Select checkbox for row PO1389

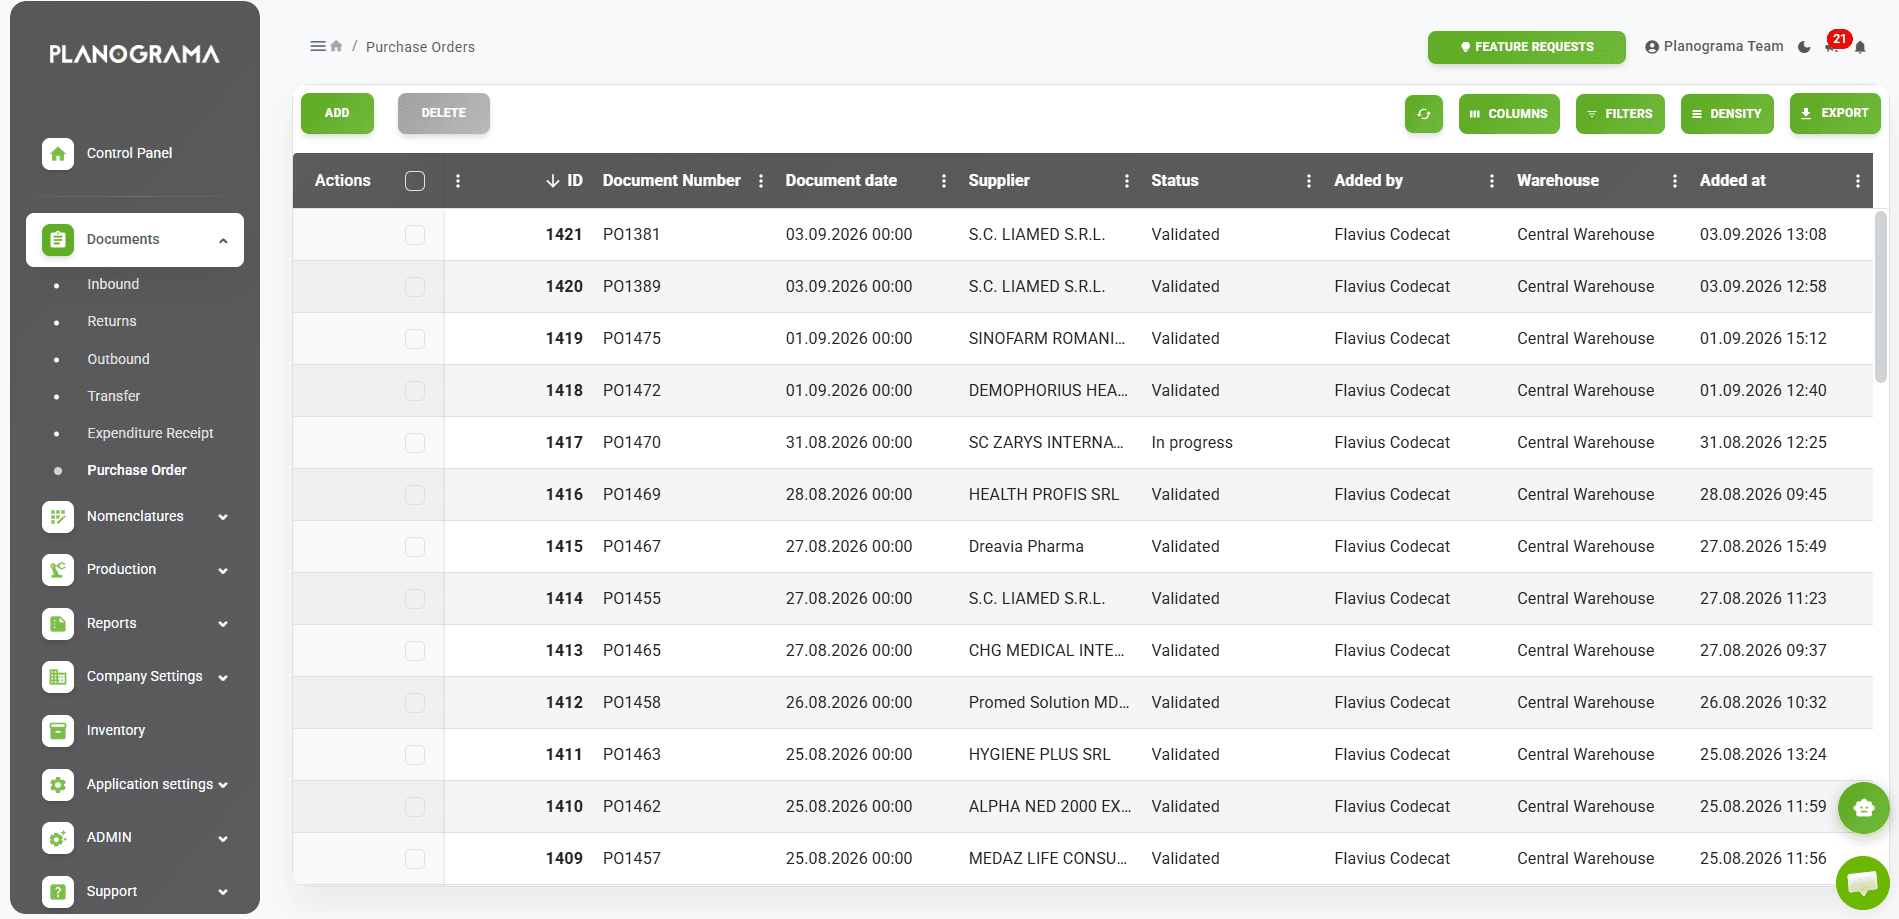tap(415, 287)
